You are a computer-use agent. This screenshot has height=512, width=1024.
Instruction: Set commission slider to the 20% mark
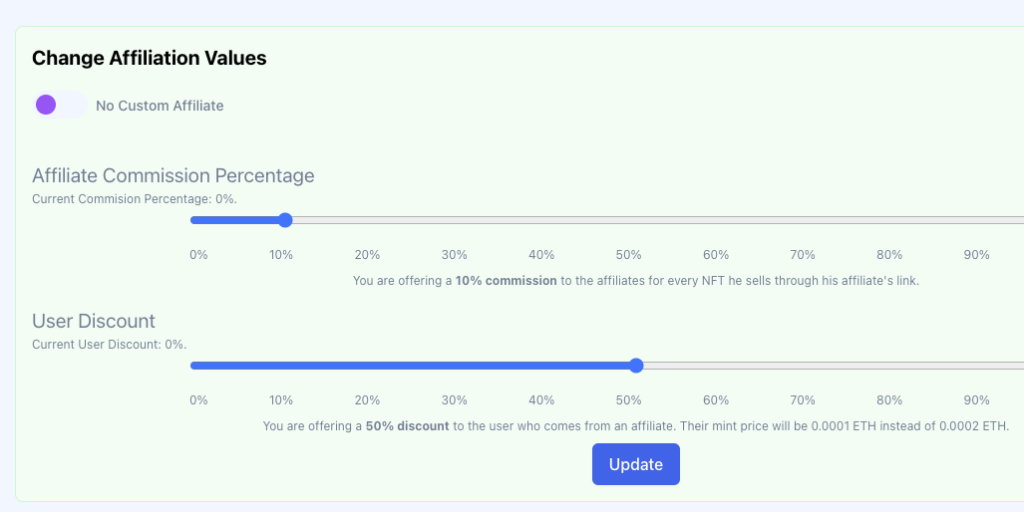point(373,220)
